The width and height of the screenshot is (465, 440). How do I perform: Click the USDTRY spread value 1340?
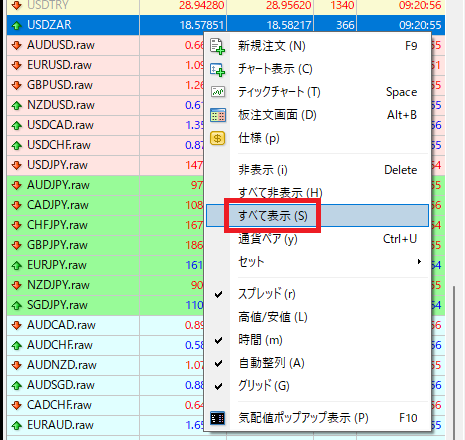342,5
